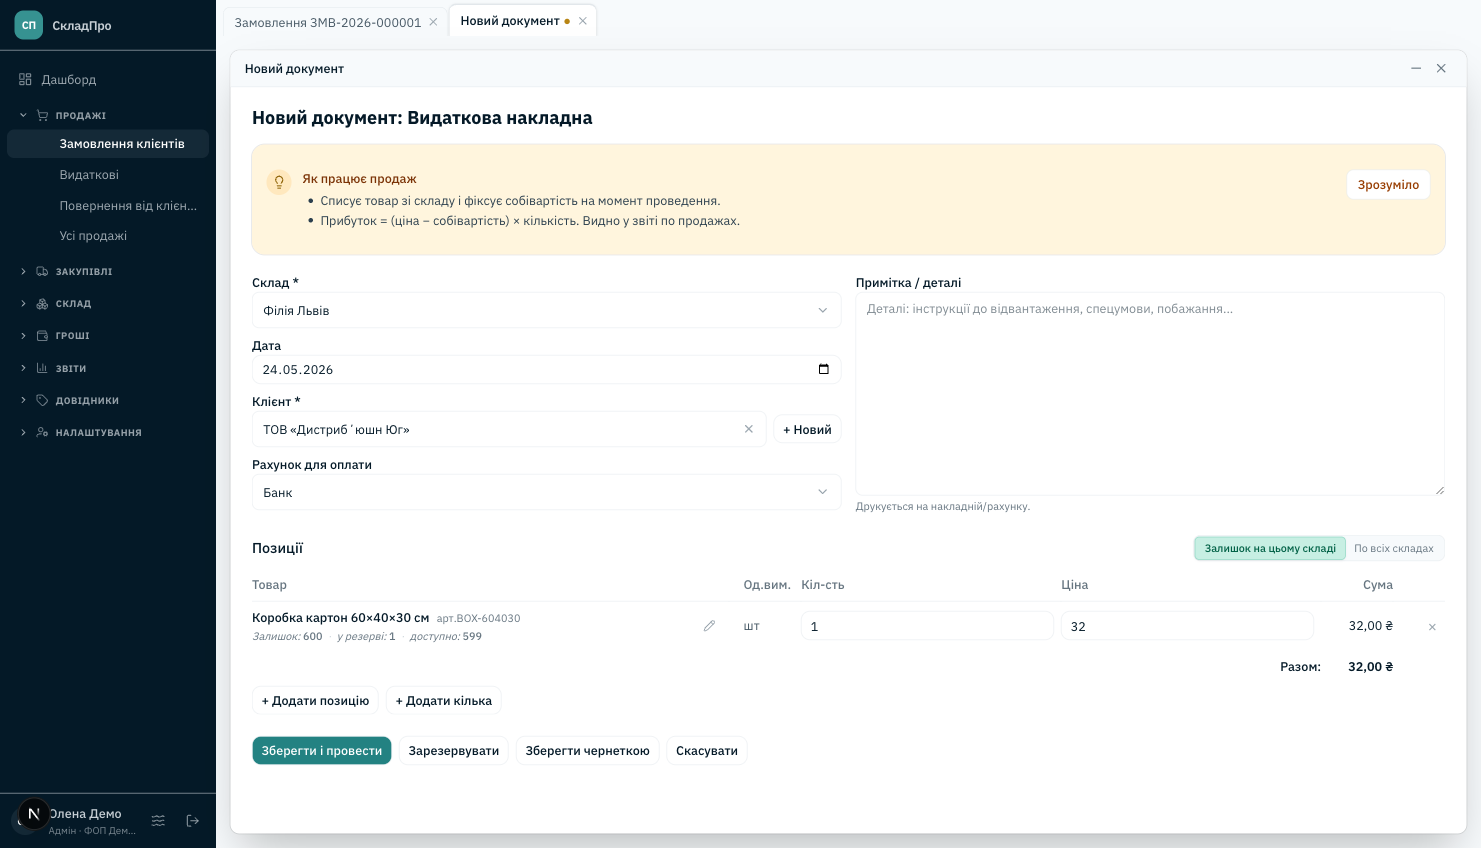Click the article code арт.BOX-604030
Image resolution: width=1481 pixels, height=848 pixels.
(478, 619)
